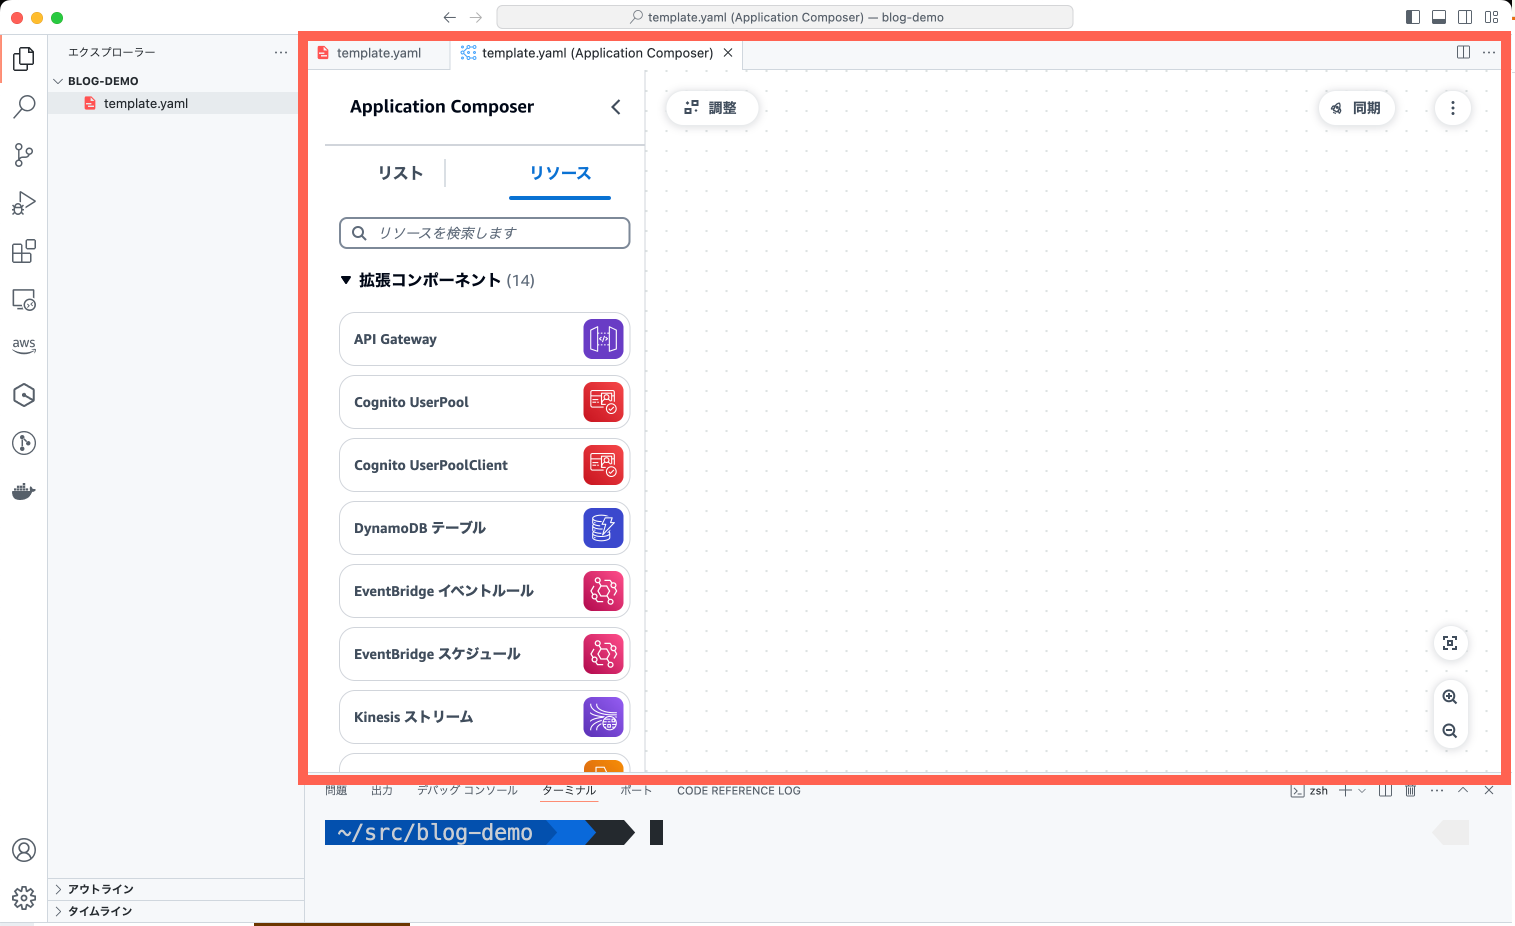Open Explorer views and more actions menu

[281, 52]
